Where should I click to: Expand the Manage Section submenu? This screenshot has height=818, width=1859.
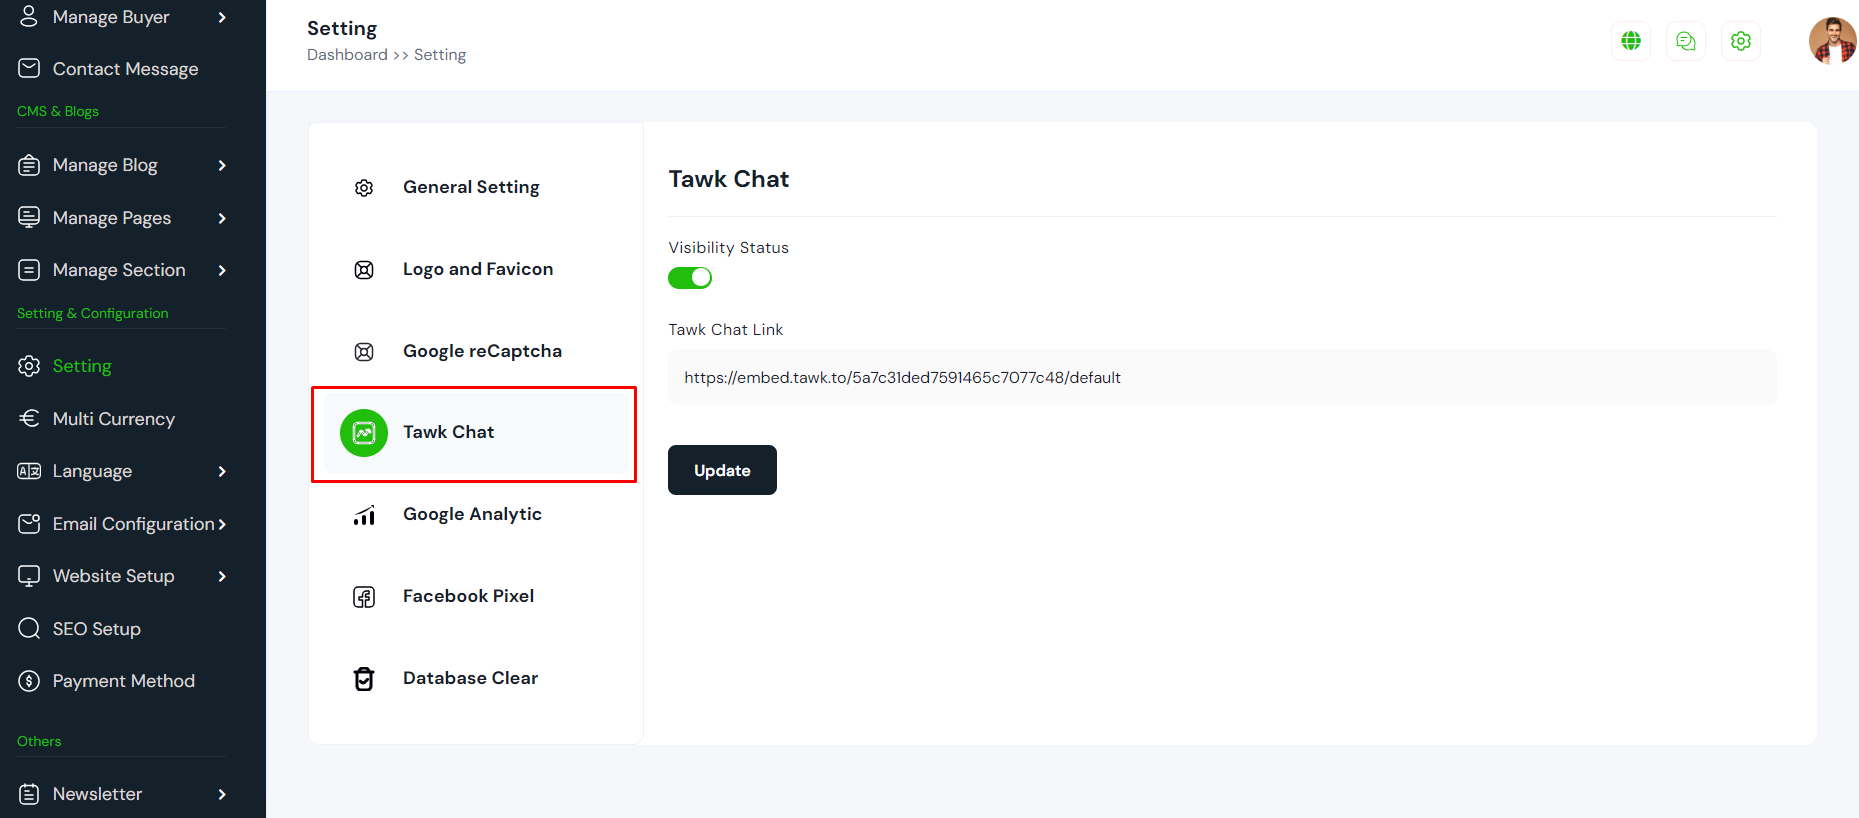222,271
